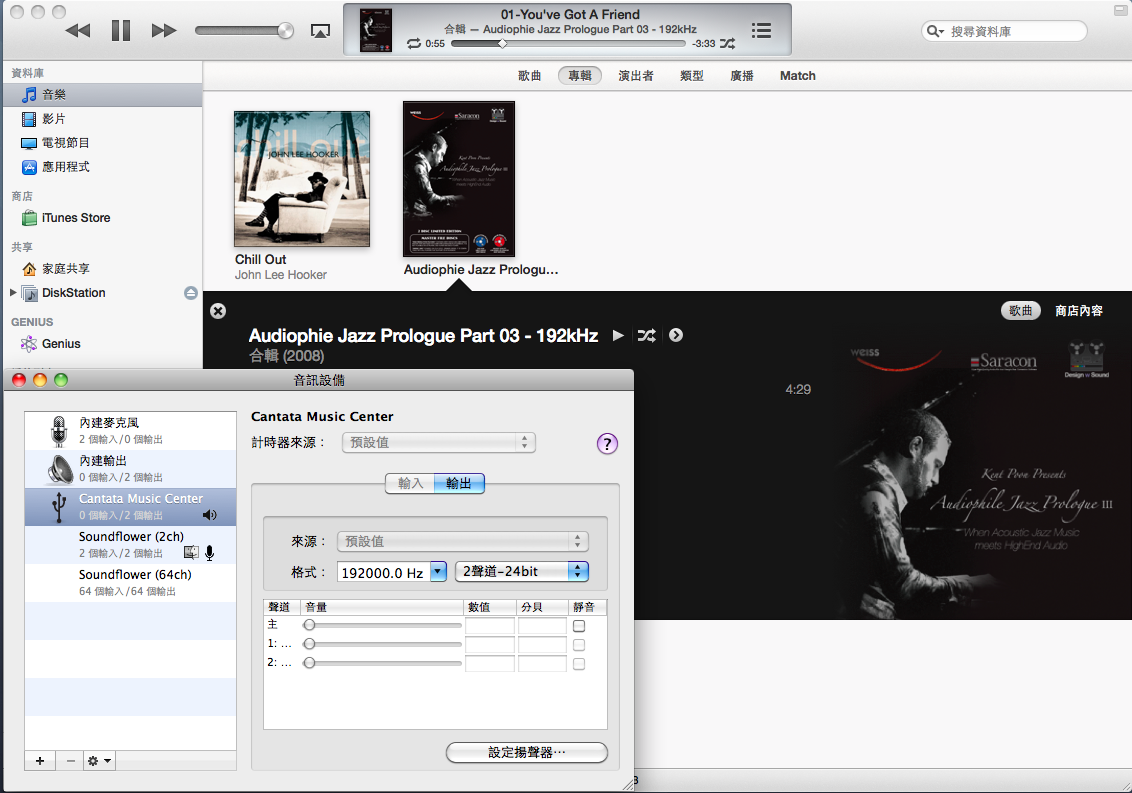Open the Up Next list icon
Viewport: 1132px width, 793px height.
tap(761, 30)
